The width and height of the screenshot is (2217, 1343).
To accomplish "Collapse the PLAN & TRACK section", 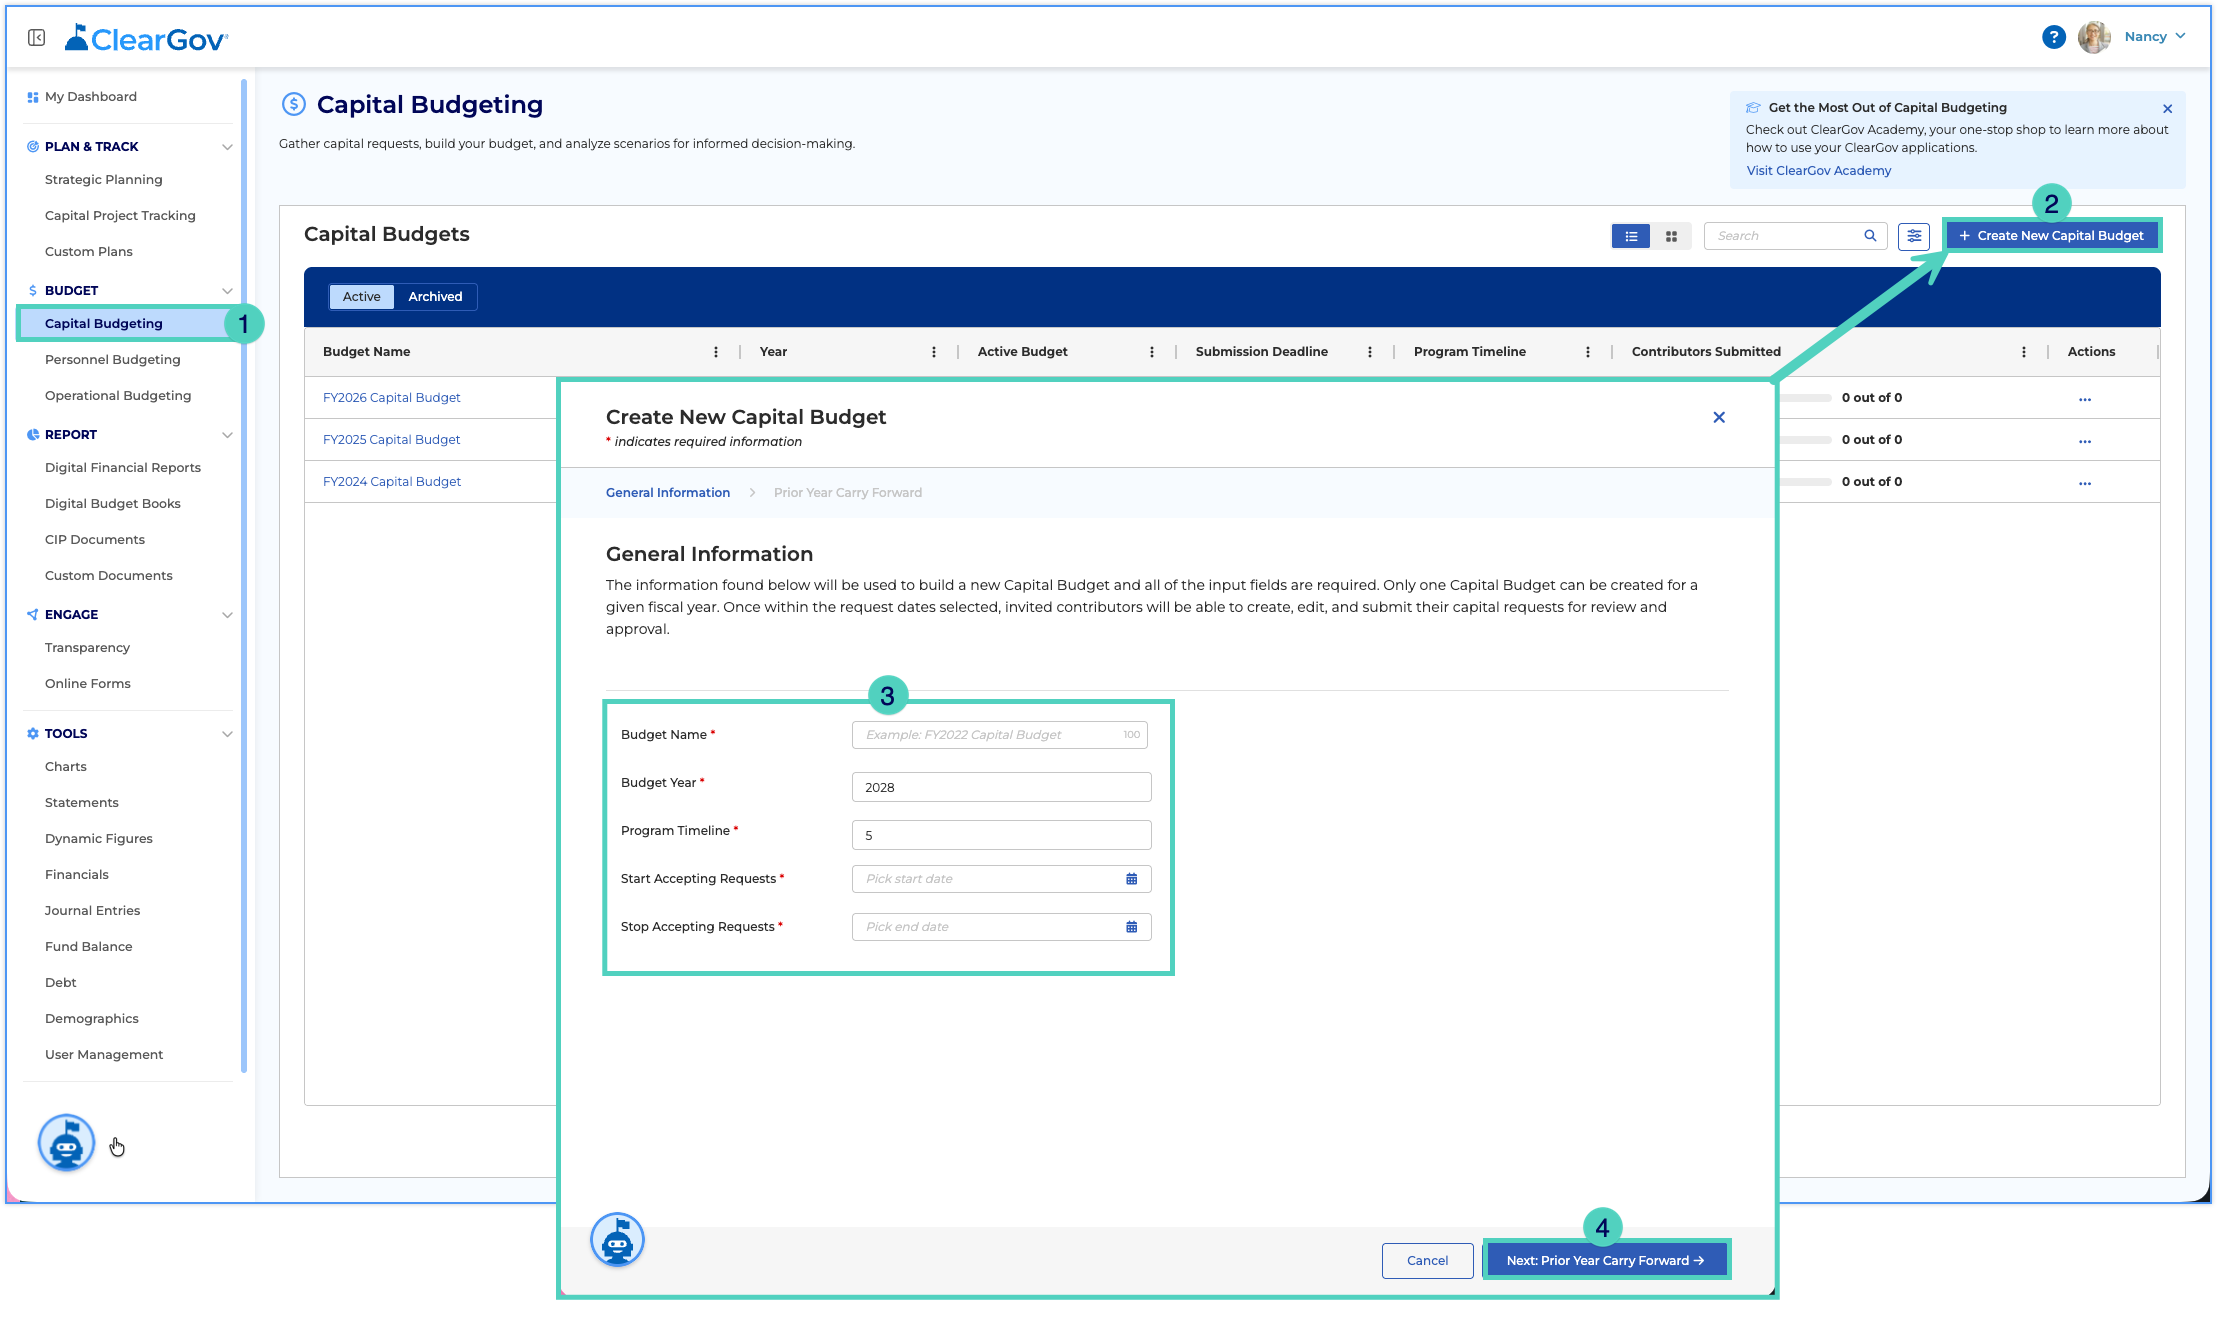I will tap(227, 147).
